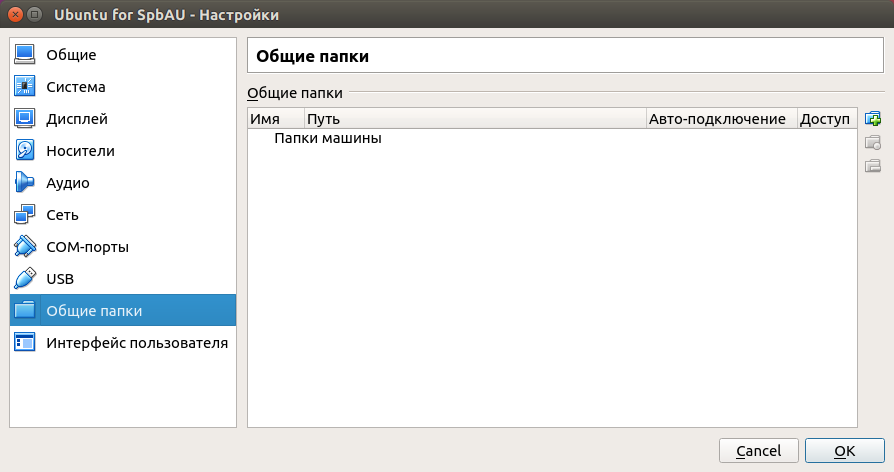
Task: Select the Аудио speaker icon
Action: 25,183
